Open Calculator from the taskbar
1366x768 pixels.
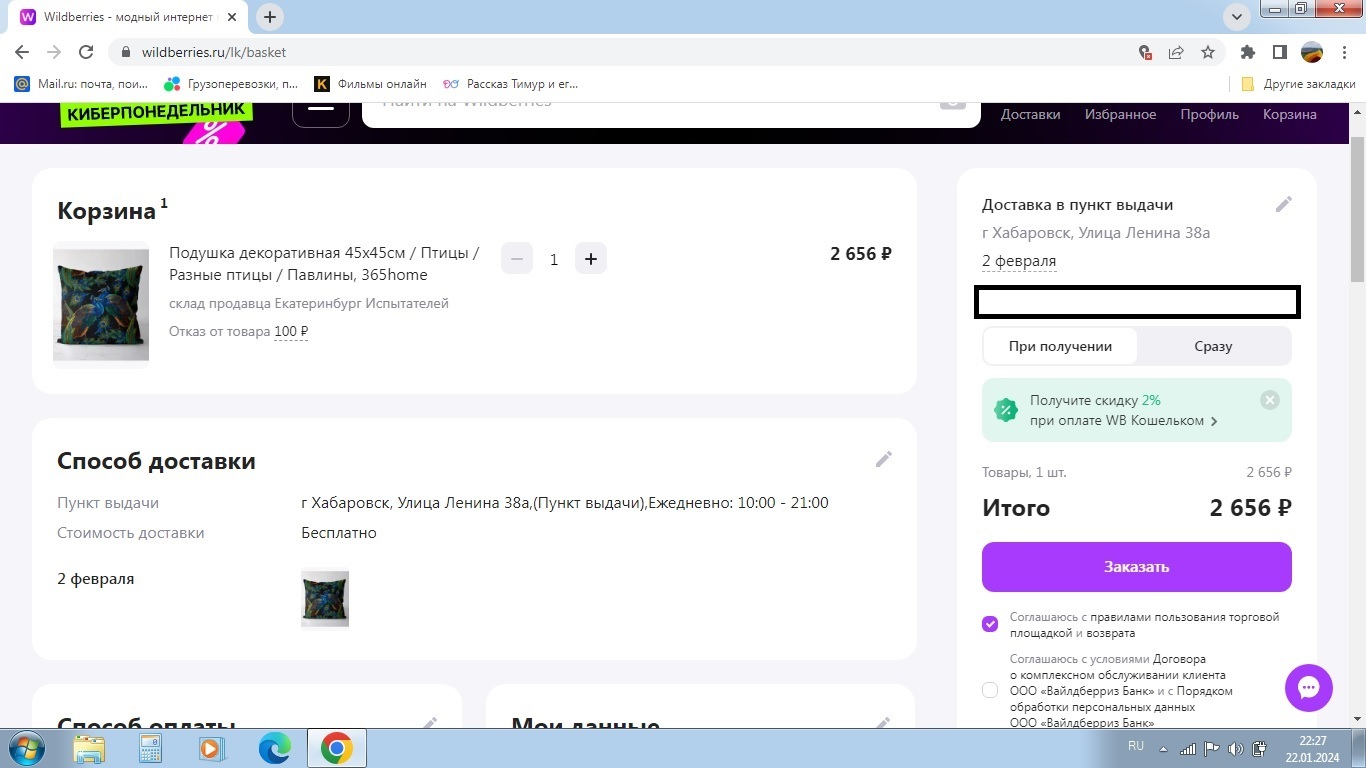click(150, 748)
